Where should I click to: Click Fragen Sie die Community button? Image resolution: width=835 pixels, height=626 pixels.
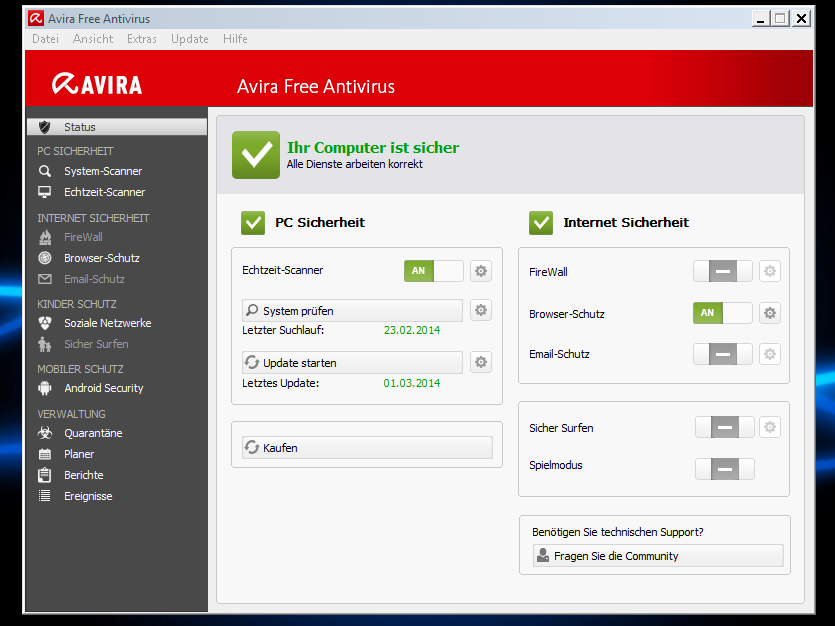click(x=658, y=556)
